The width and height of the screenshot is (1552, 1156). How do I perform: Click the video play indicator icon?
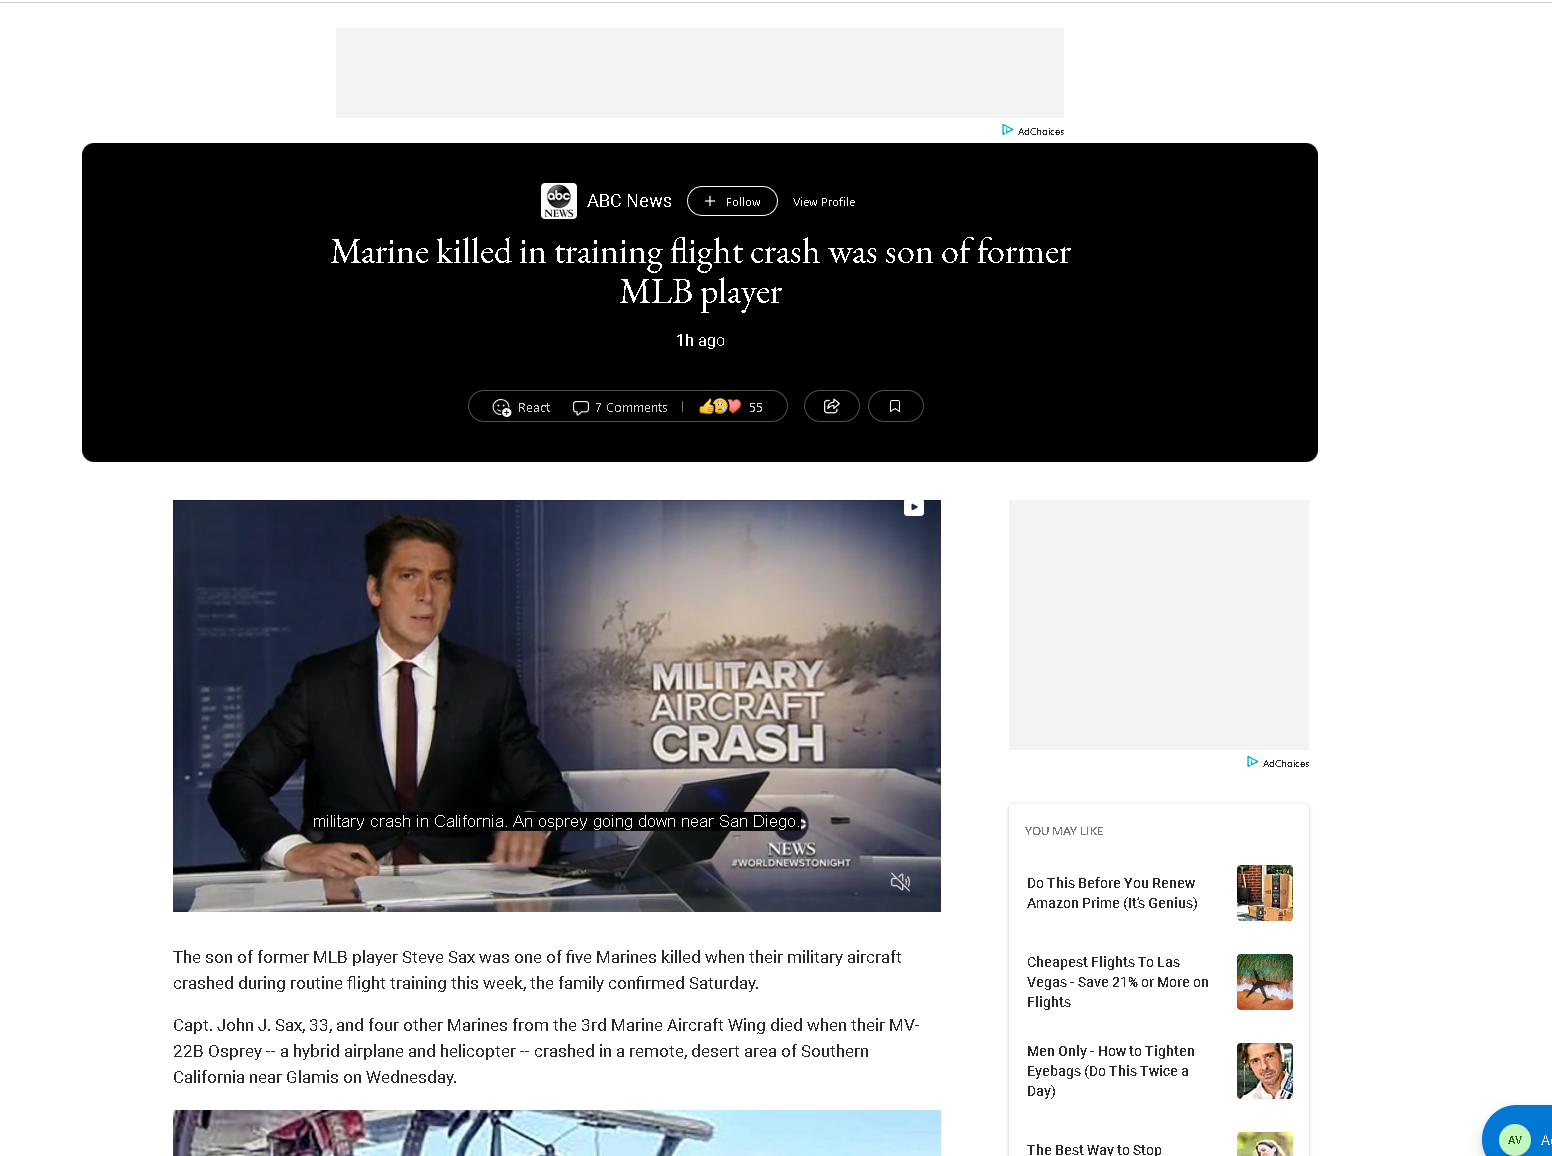pos(914,507)
